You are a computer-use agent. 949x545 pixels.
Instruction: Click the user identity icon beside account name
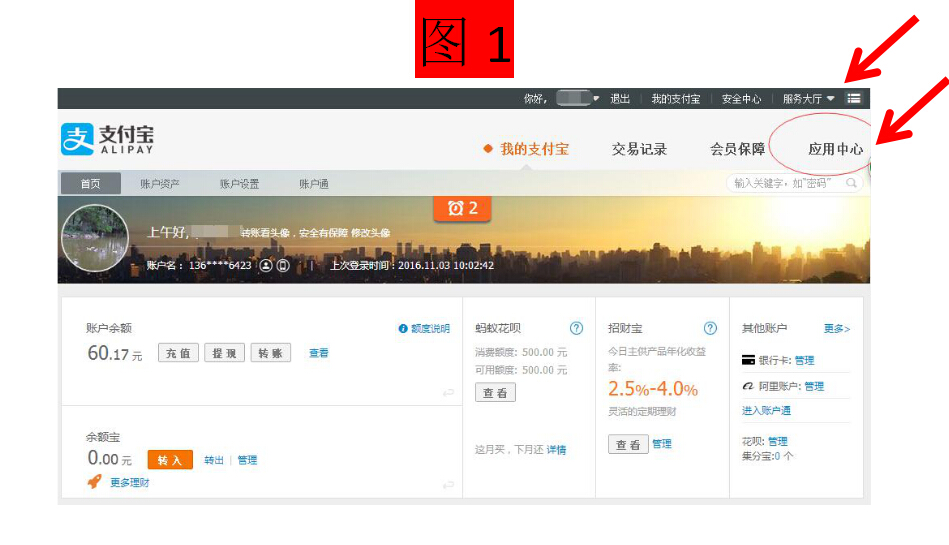(x=266, y=265)
